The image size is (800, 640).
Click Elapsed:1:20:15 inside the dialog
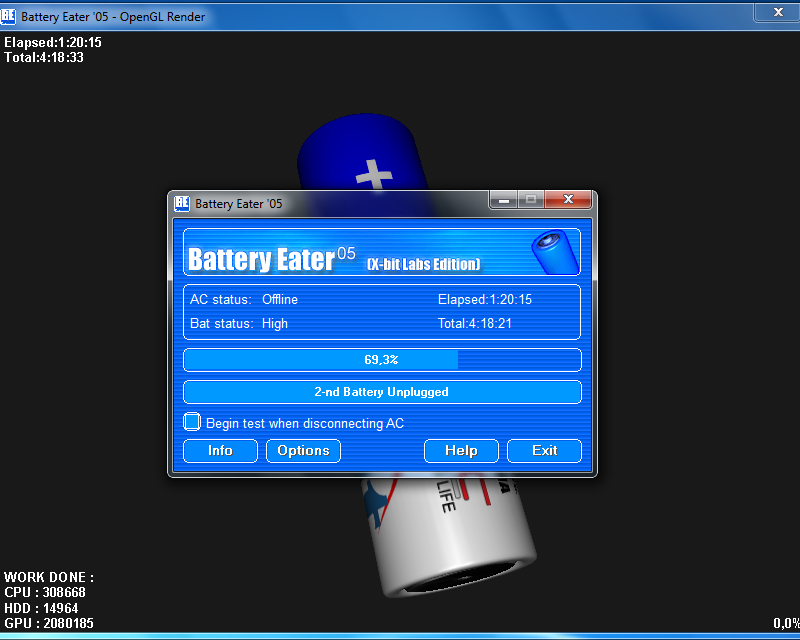485,300
